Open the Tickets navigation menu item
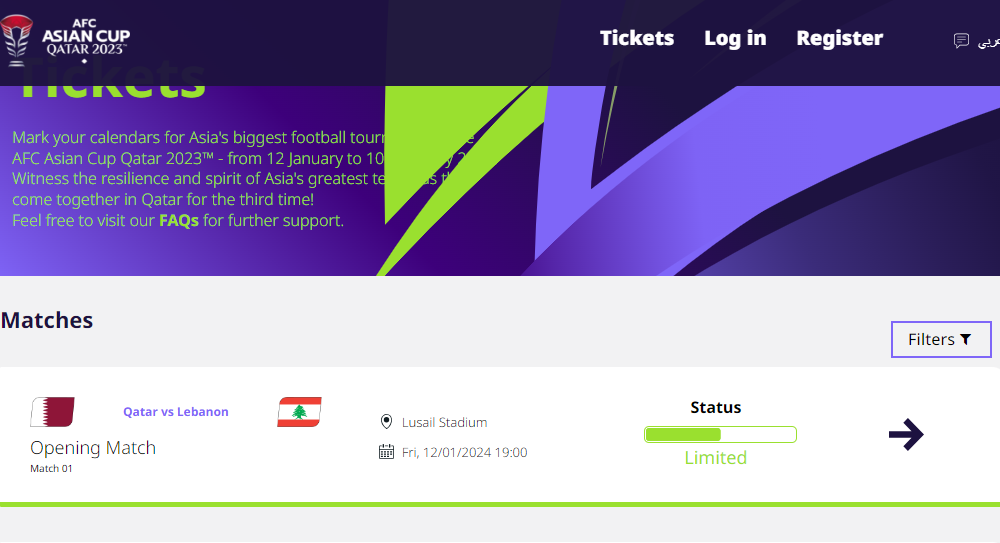The image size is (1000, 543). click(637, 38)
